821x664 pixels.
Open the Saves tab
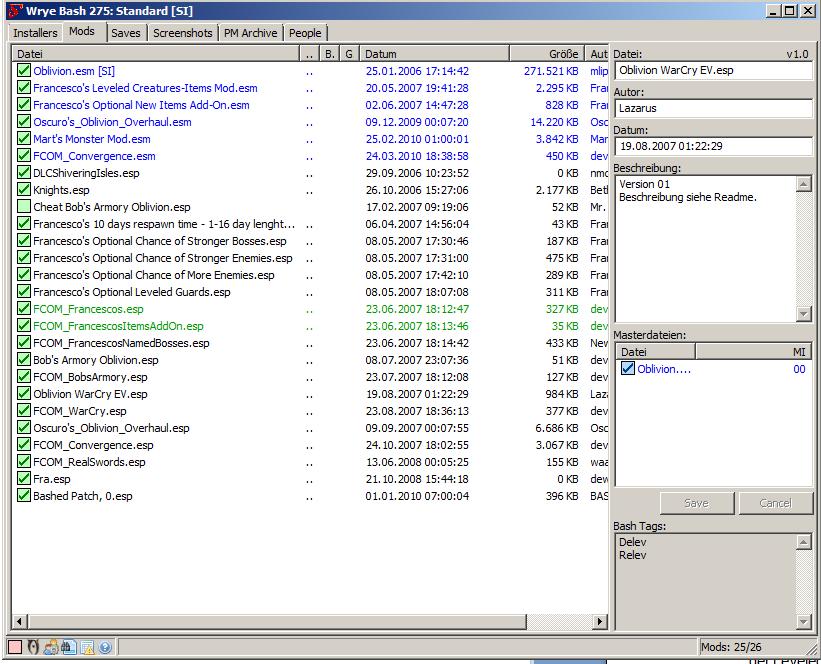(x=126, y=33)
